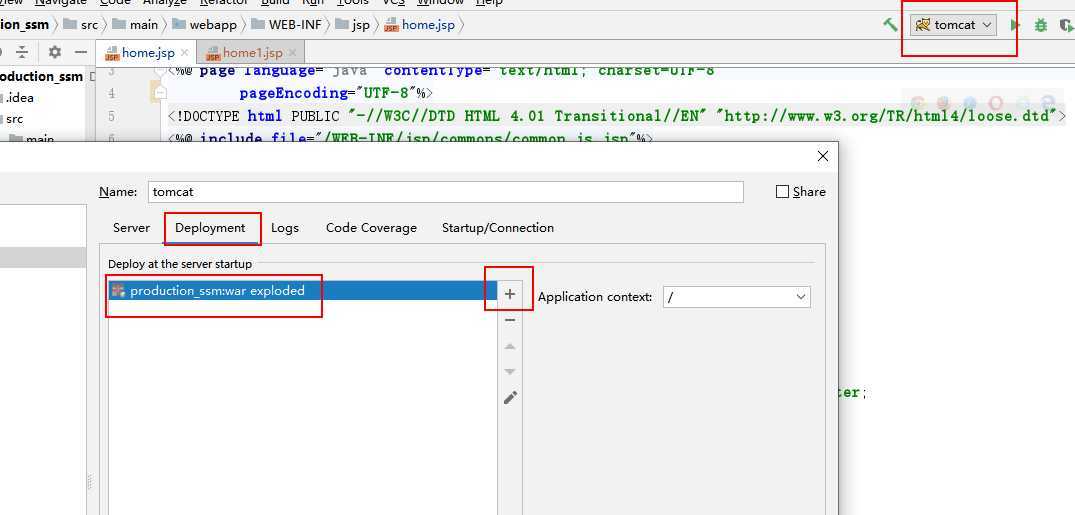The height and width of the screenshot is (515, 1075).
Task: Edit the configuration Name field
Action: (x=446, y=192)
